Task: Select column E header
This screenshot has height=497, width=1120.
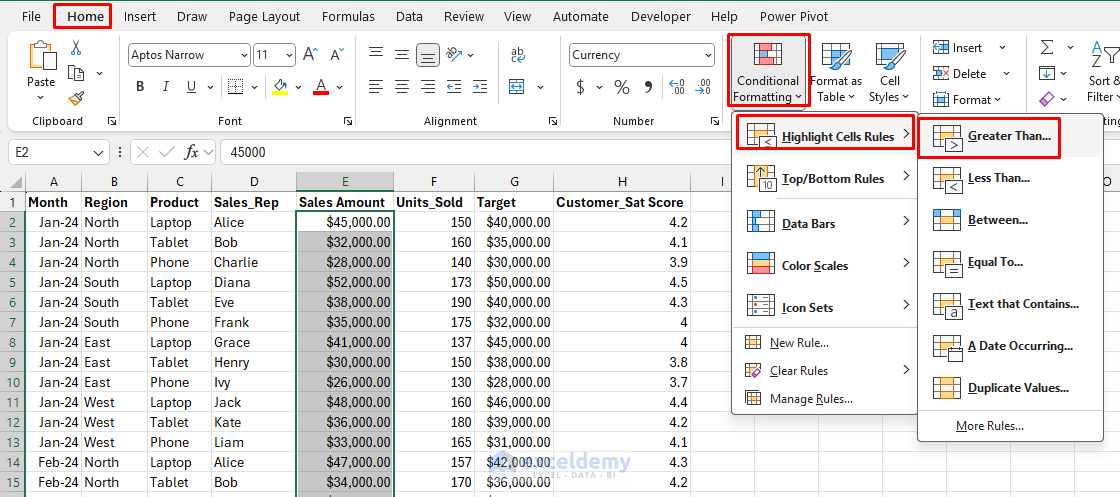Action: [344, 181]
